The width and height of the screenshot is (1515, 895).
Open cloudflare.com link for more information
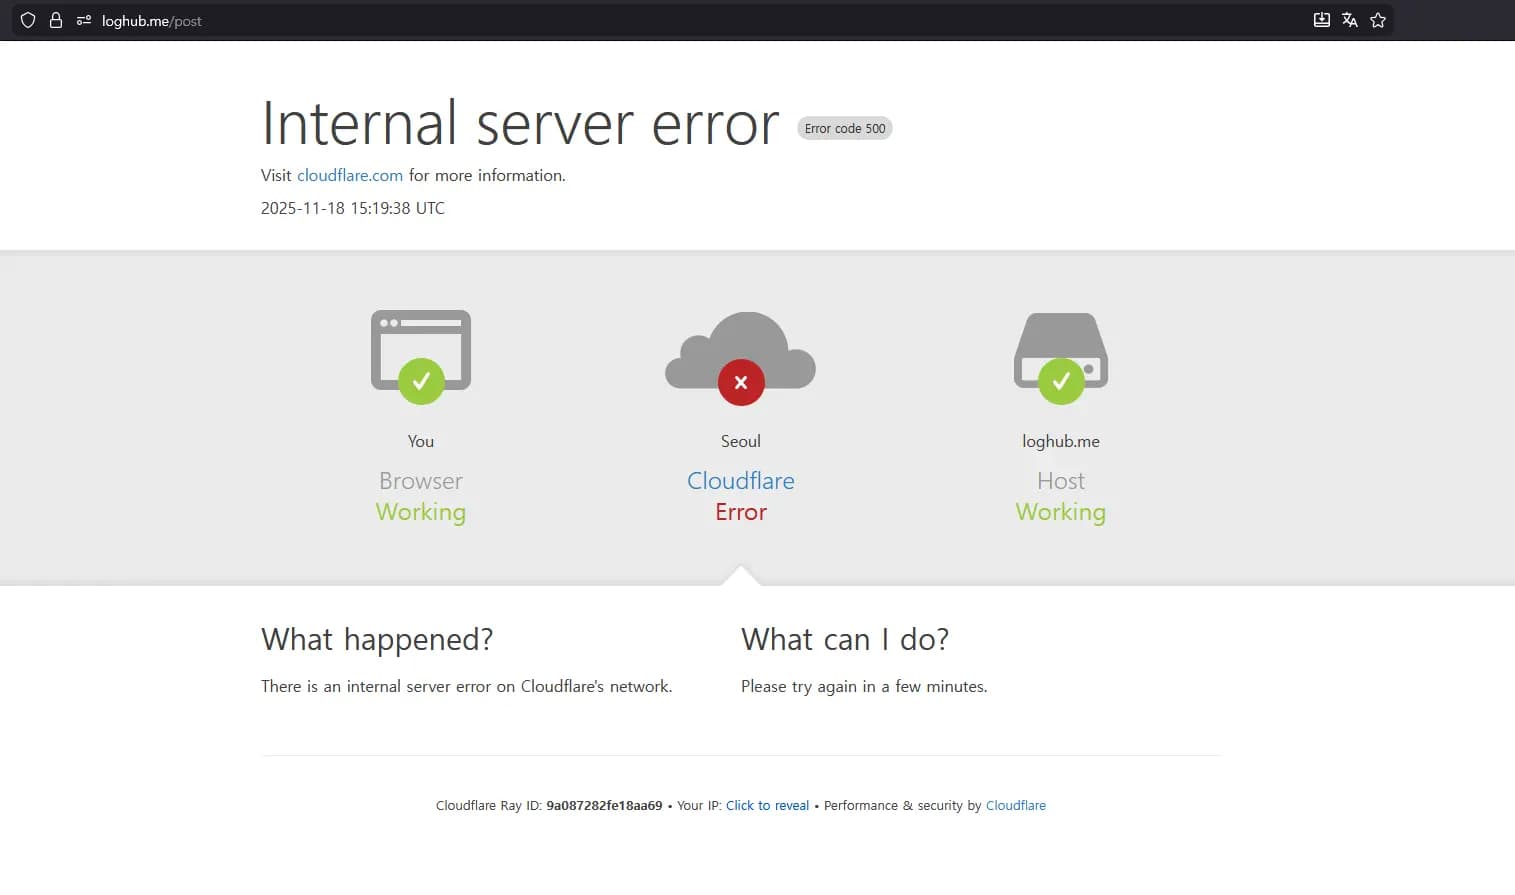click(349, 175)
